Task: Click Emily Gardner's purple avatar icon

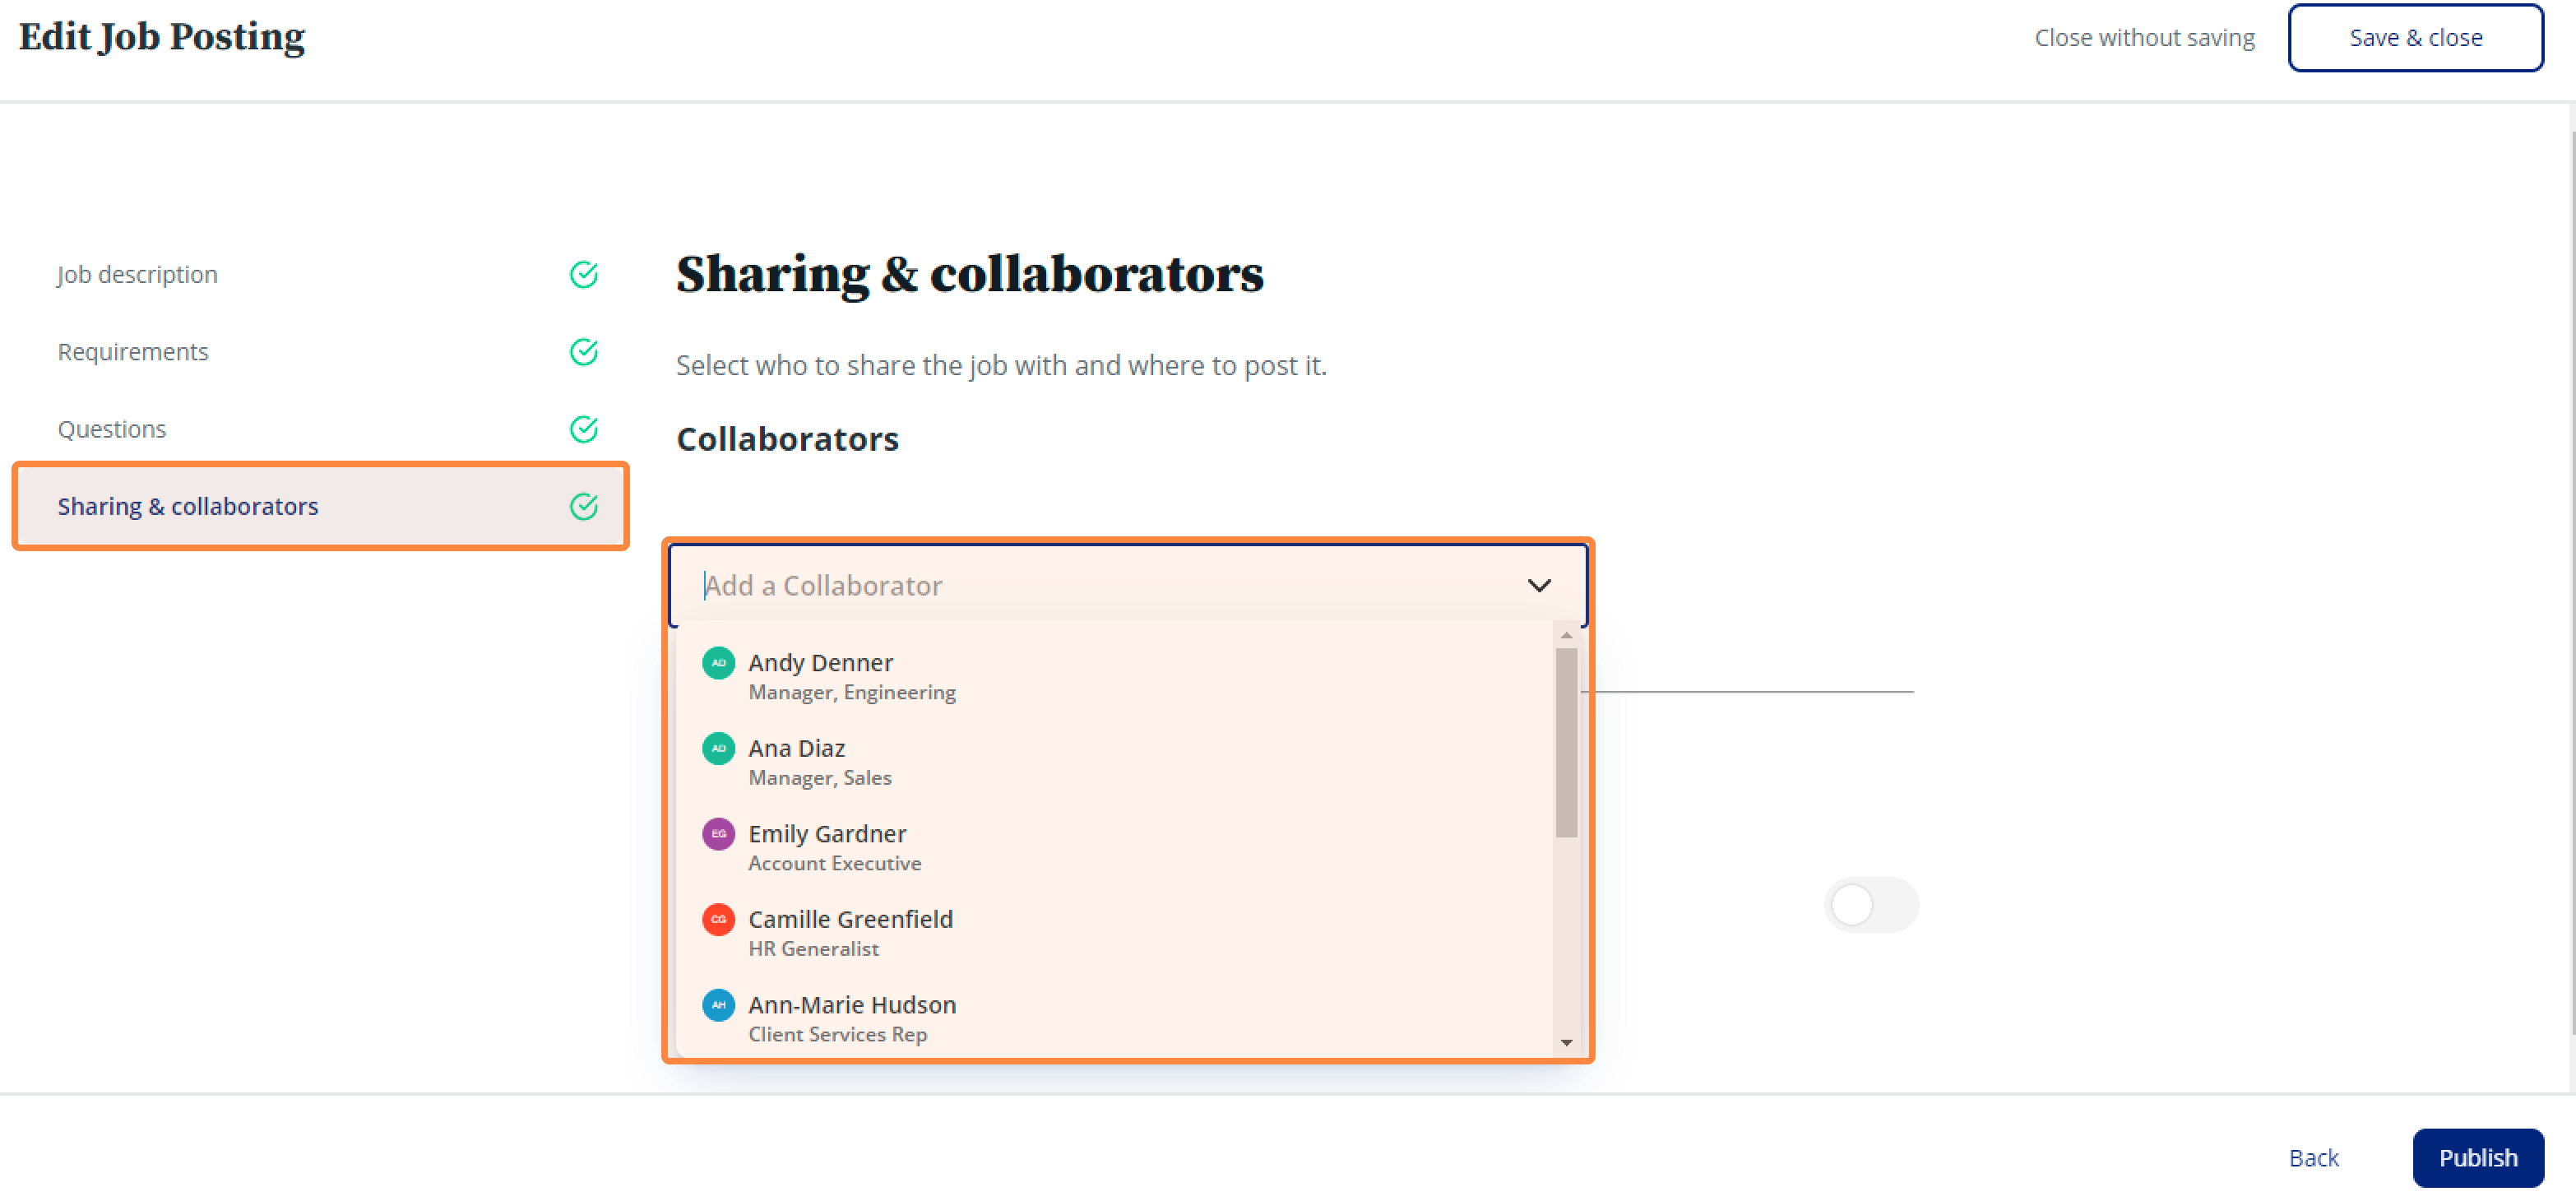Action: tap(718, 834)
